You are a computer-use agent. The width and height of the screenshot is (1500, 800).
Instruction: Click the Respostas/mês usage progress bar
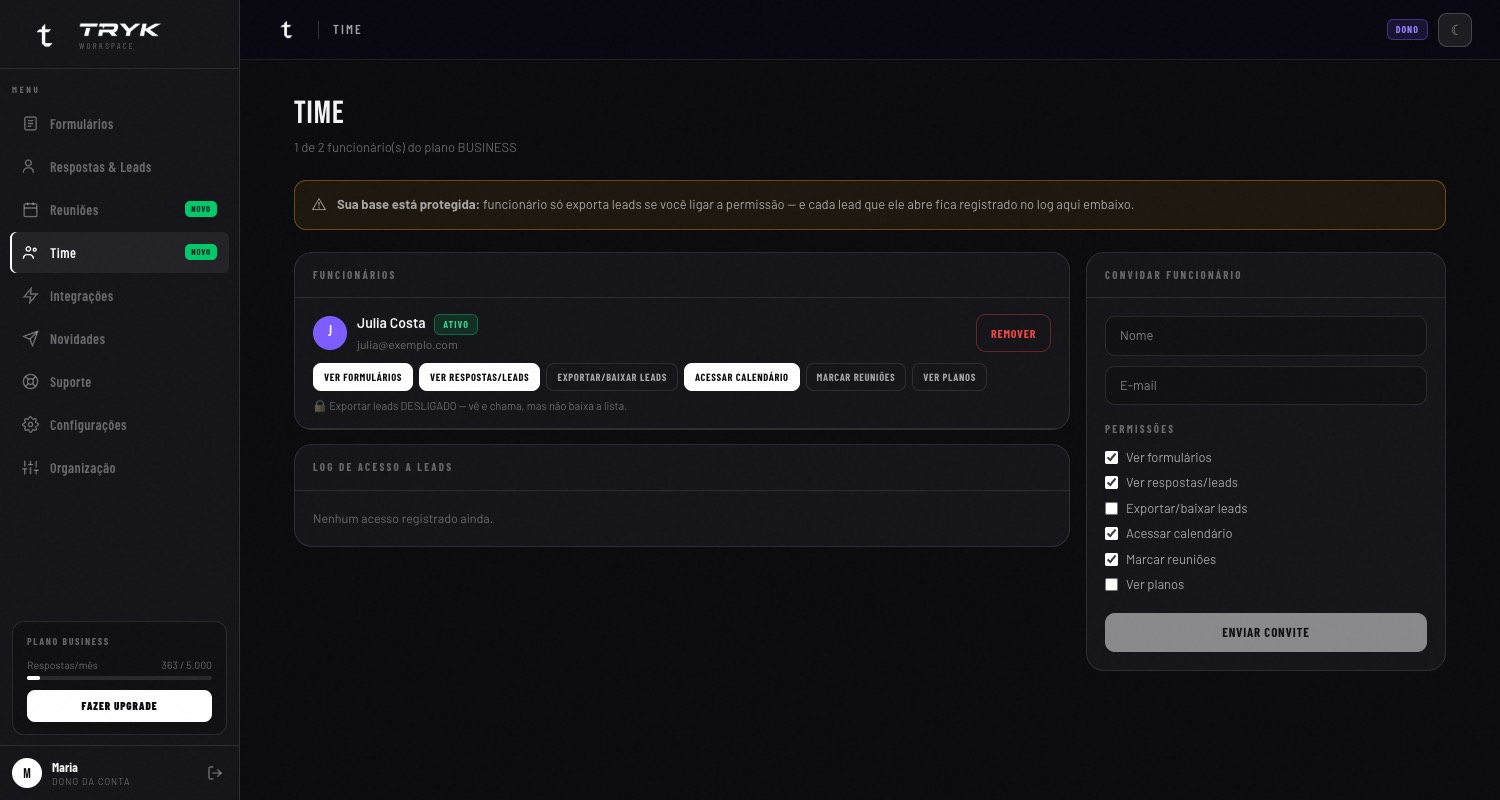(119, 678)
